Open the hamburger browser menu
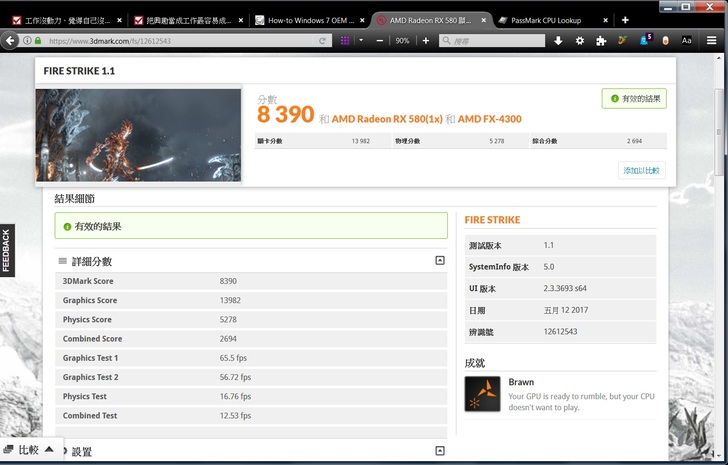Viewport: 728px width, 465px height. pyautogui.click(x=711, y=41)
